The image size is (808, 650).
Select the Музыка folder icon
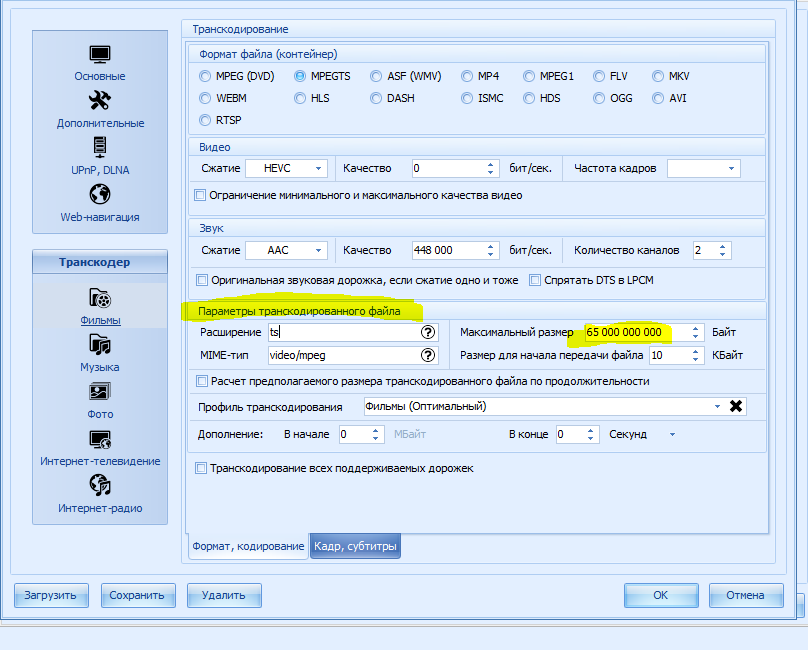[x=100, y=345]
